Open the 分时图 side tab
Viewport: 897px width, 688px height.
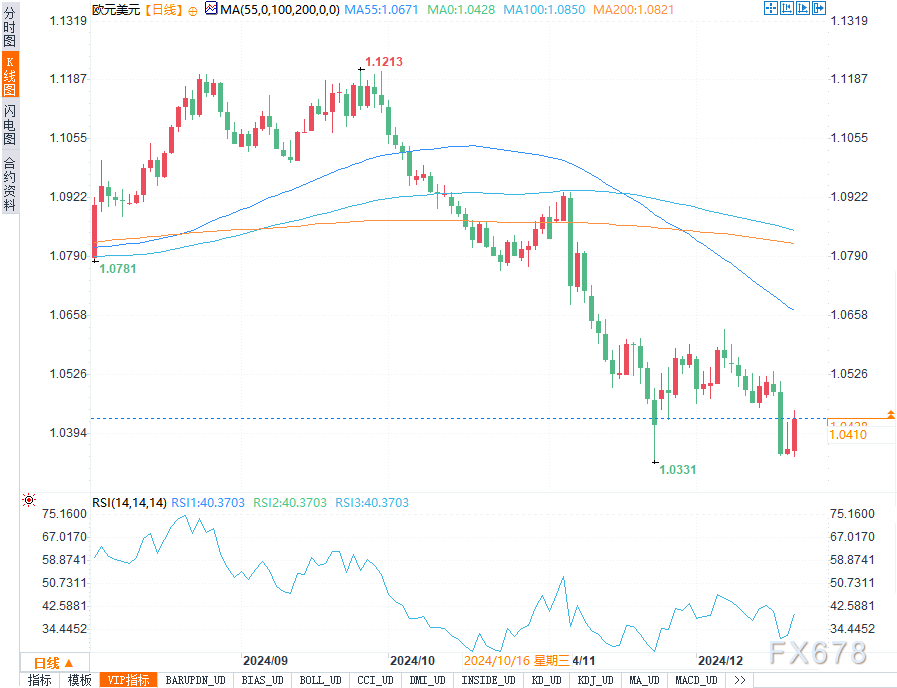pyautogui.click(x=10, y=26)
